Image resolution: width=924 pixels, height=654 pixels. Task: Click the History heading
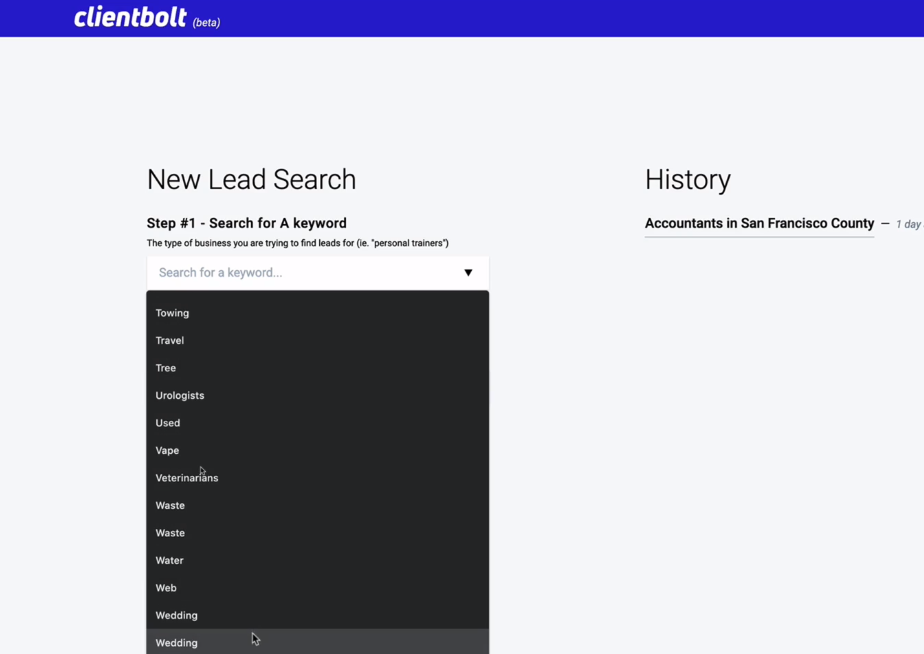pos(688,180)
